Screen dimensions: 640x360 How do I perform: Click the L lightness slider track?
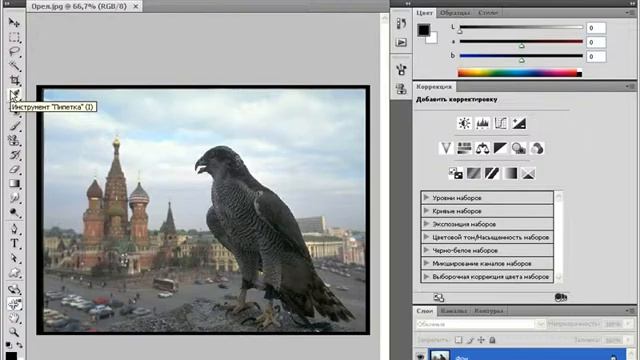[x=521, y=27]
